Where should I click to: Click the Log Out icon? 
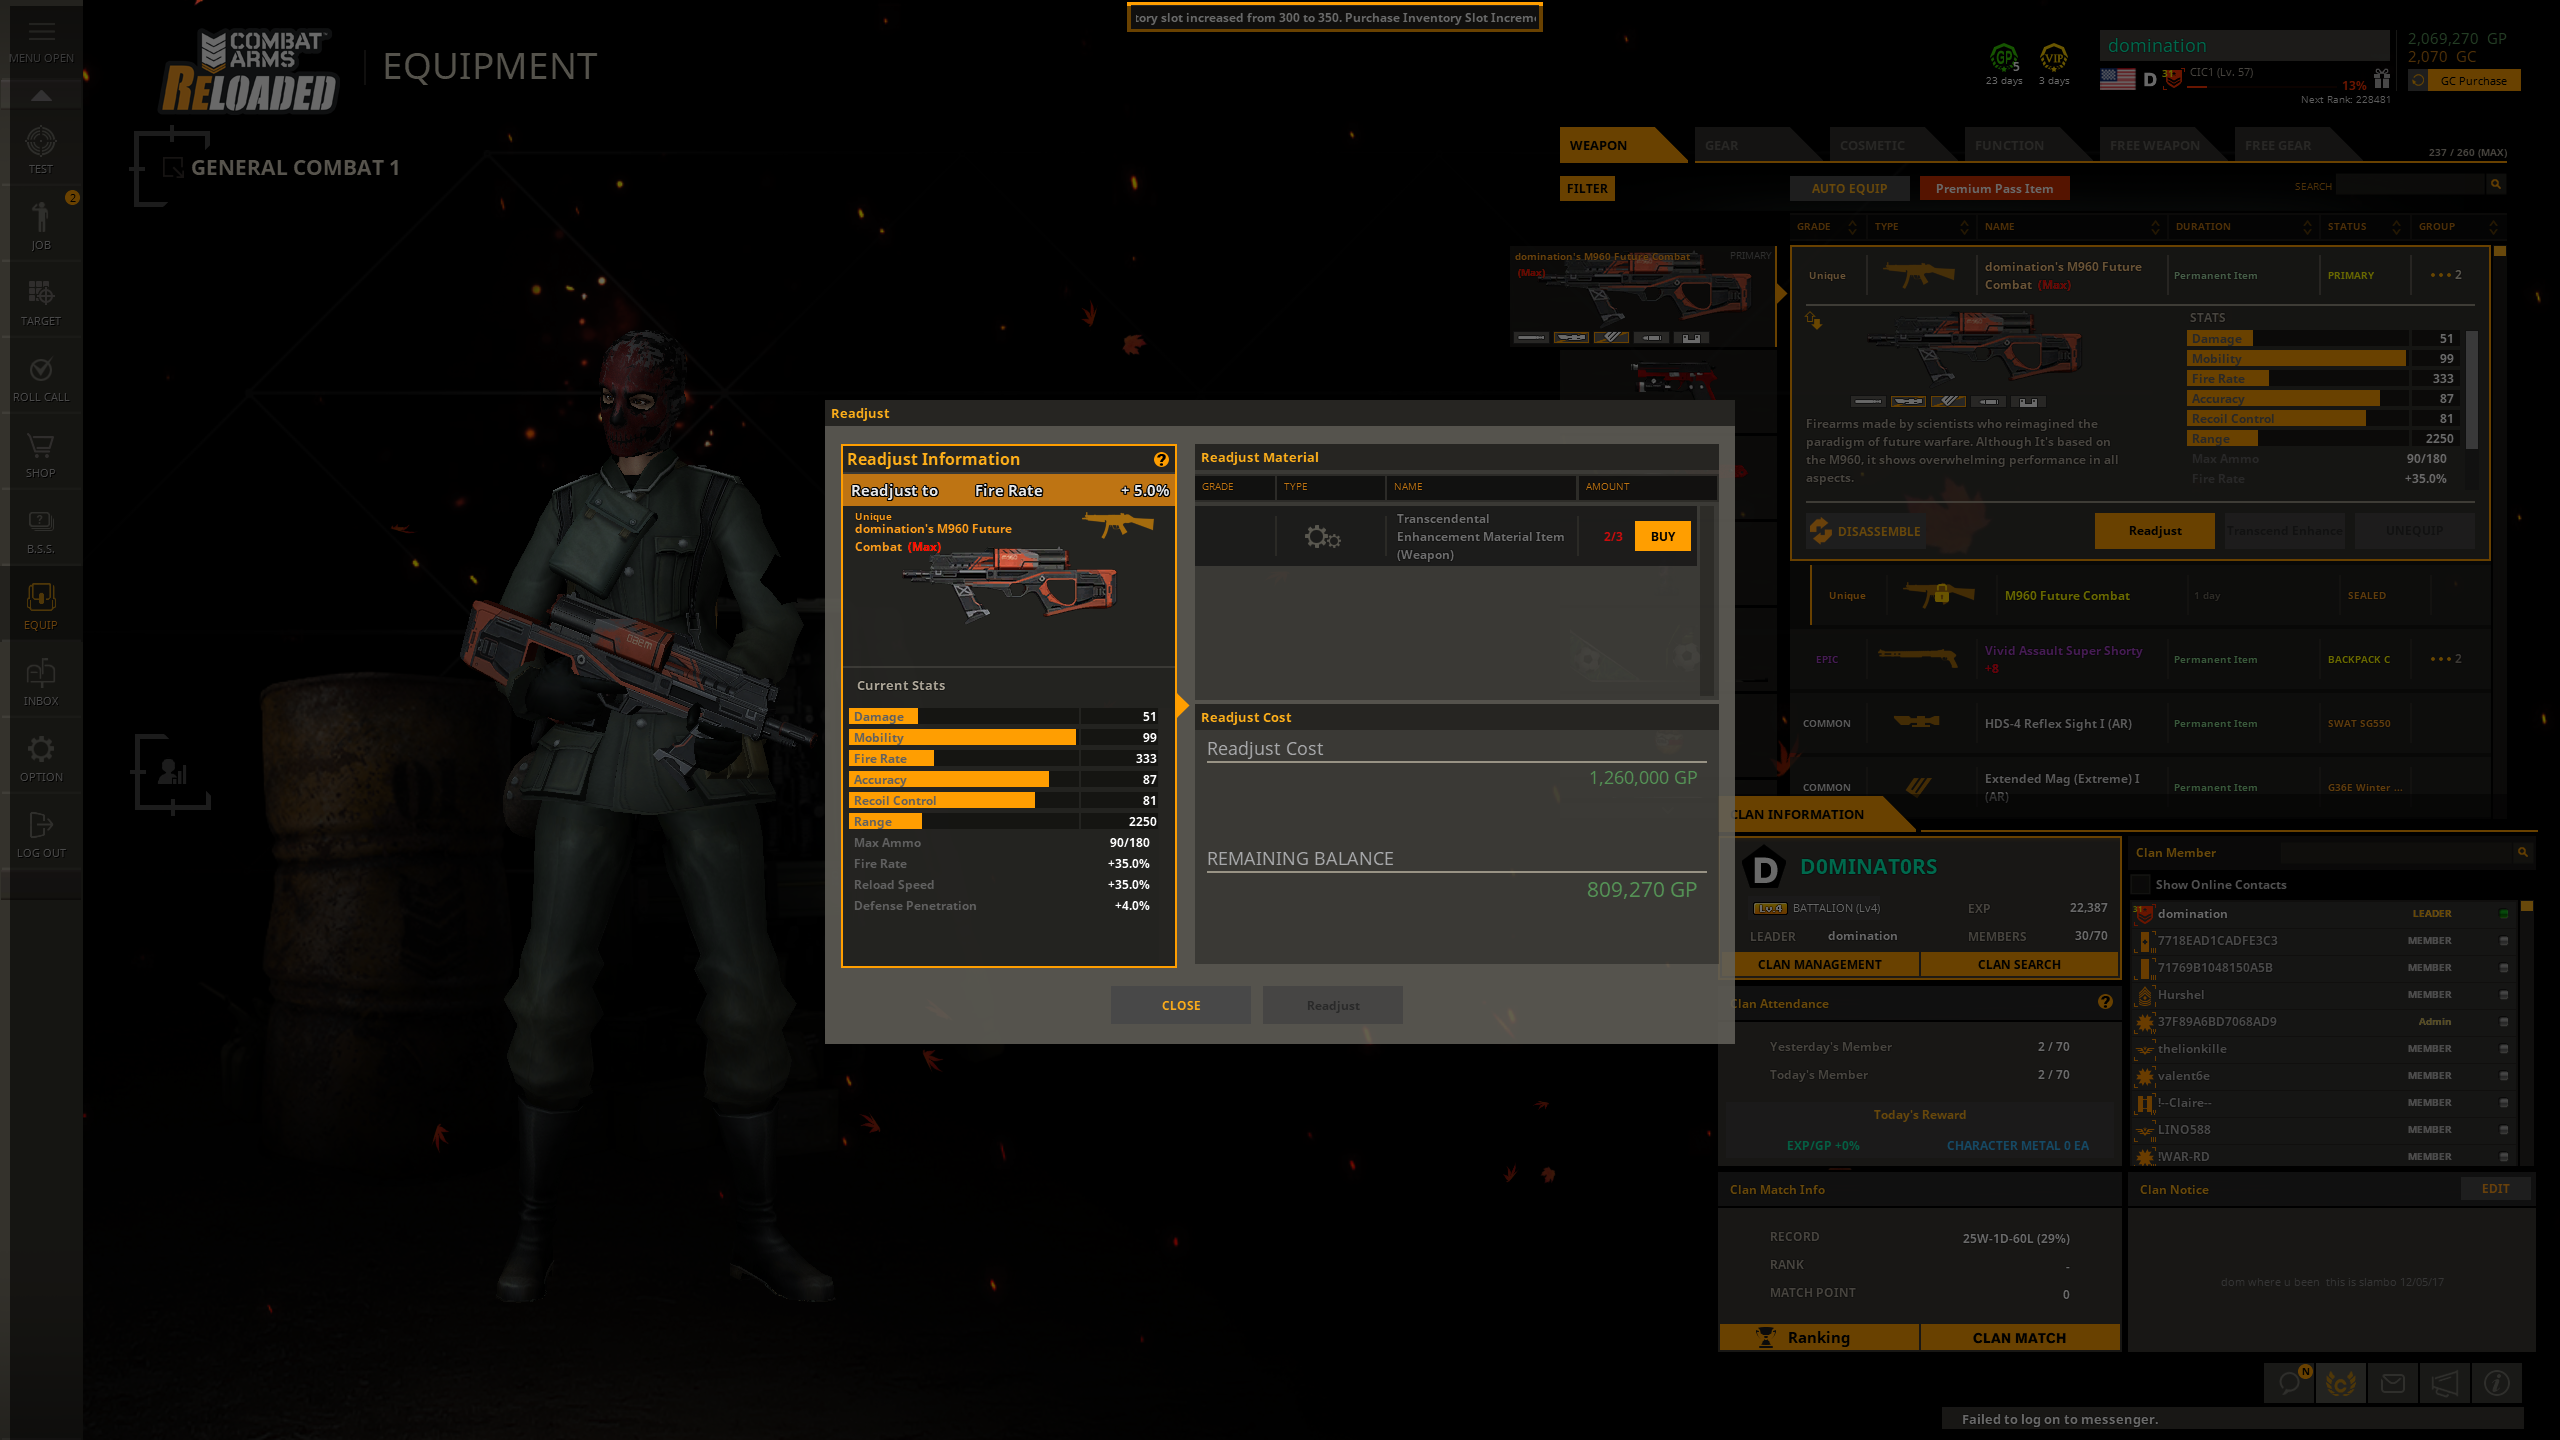pyautogui.click(x=41, y=825)
